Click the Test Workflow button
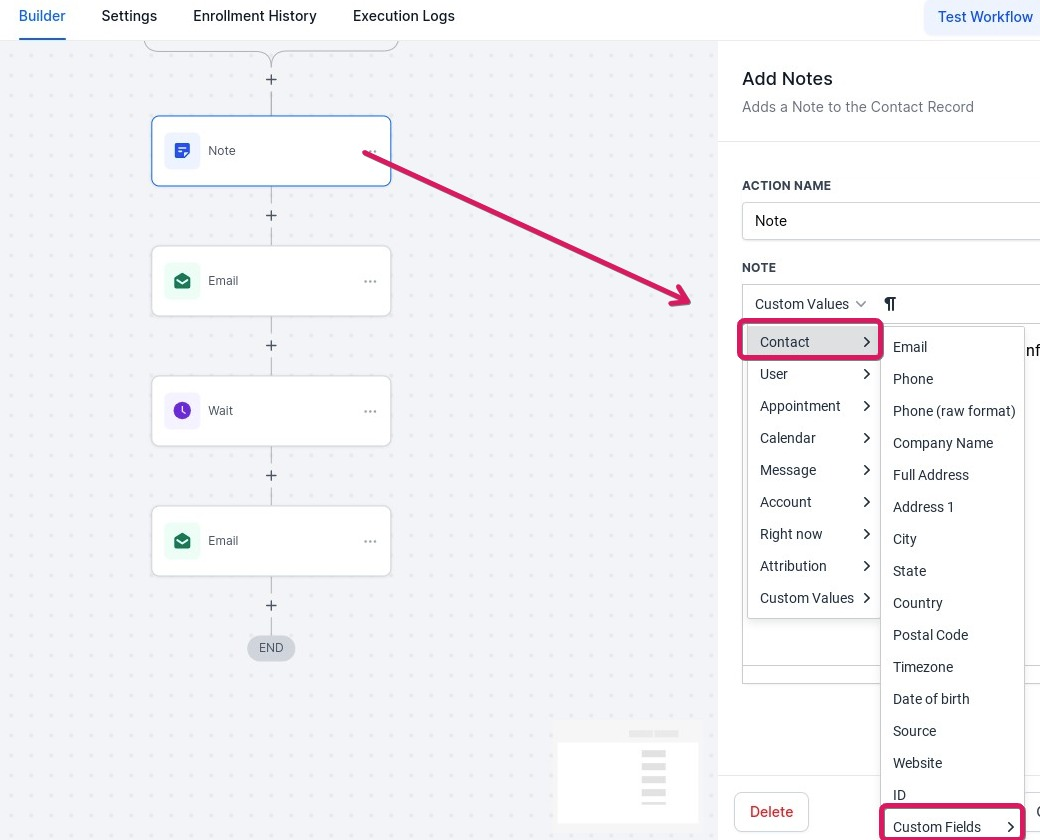This screenshot has height=840, width=1040. 984,17
